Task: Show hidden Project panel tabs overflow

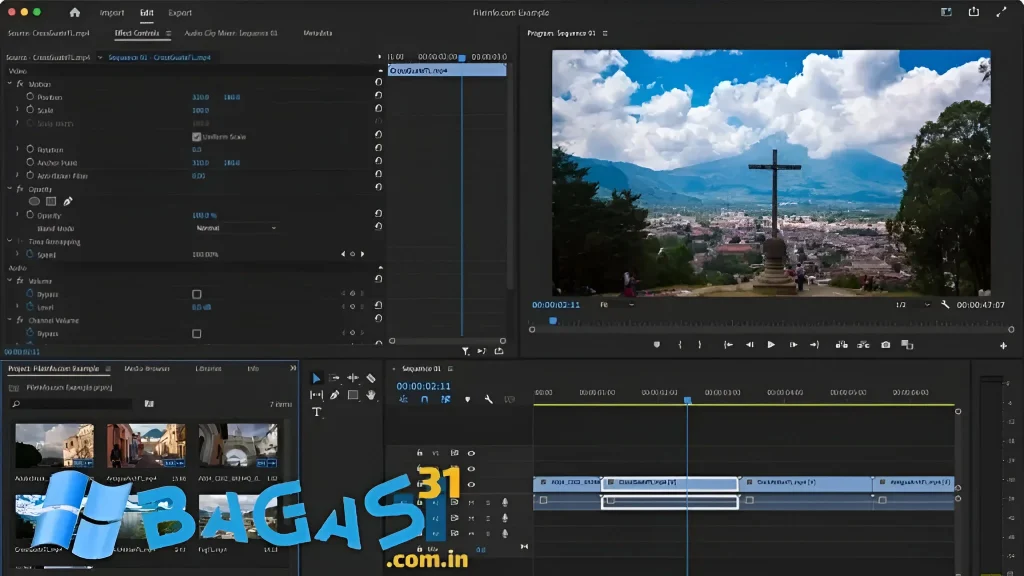Action: [x=293, y=368]
